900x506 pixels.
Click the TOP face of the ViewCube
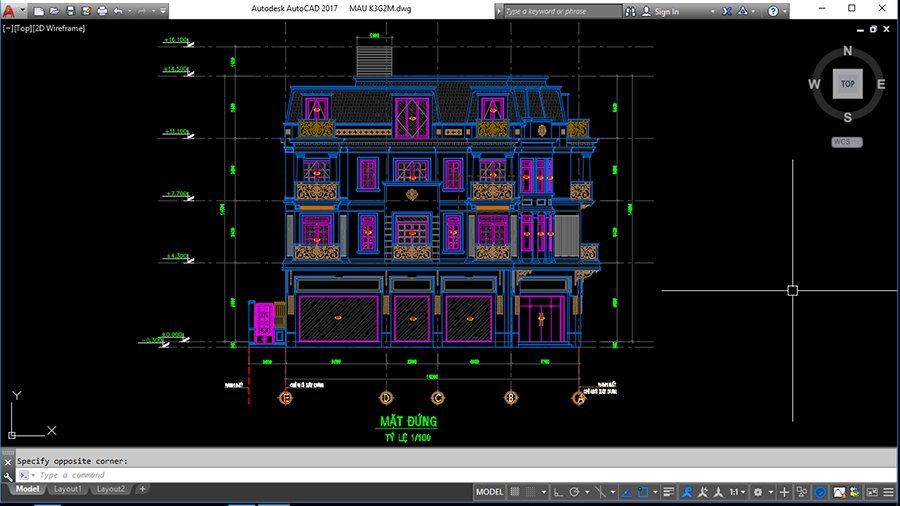point(848,84)
